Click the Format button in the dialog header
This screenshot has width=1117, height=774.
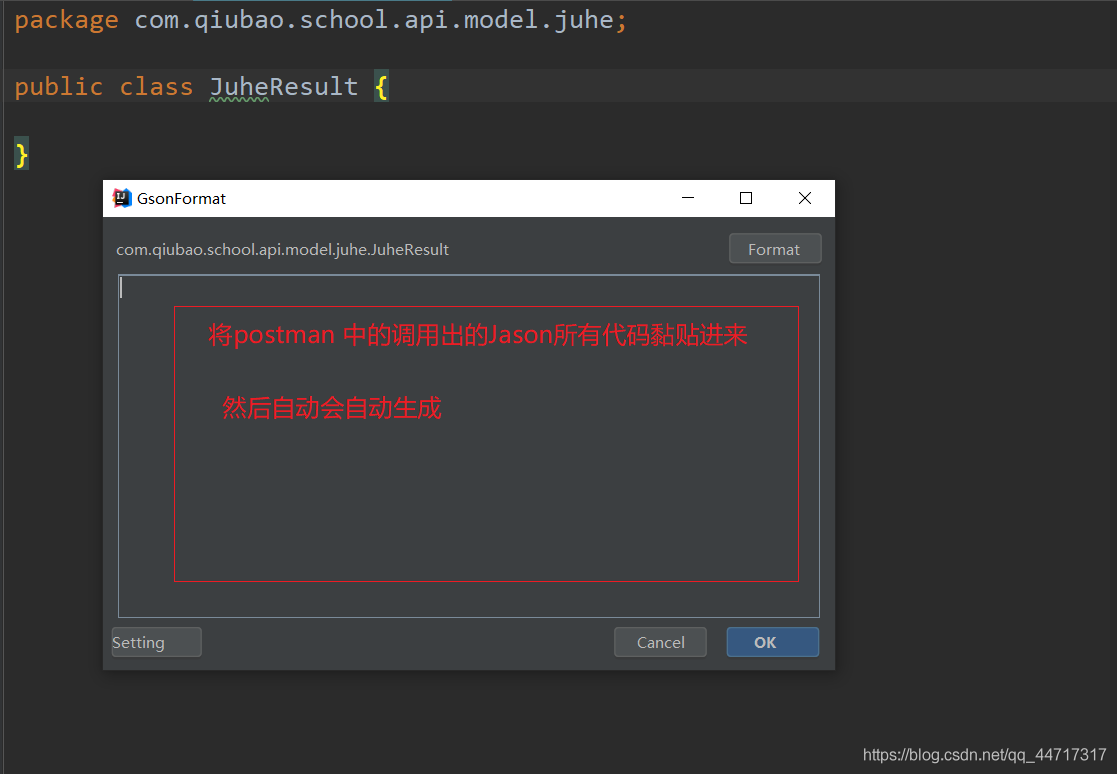click(x=775, y=248)
